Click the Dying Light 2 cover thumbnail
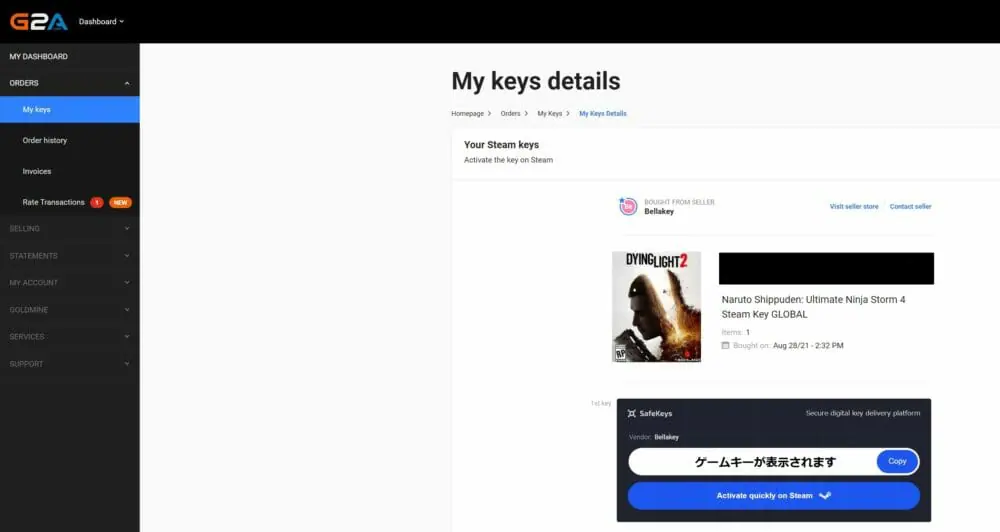Viewport: 1000px width, 532px height. coord(656,307)
